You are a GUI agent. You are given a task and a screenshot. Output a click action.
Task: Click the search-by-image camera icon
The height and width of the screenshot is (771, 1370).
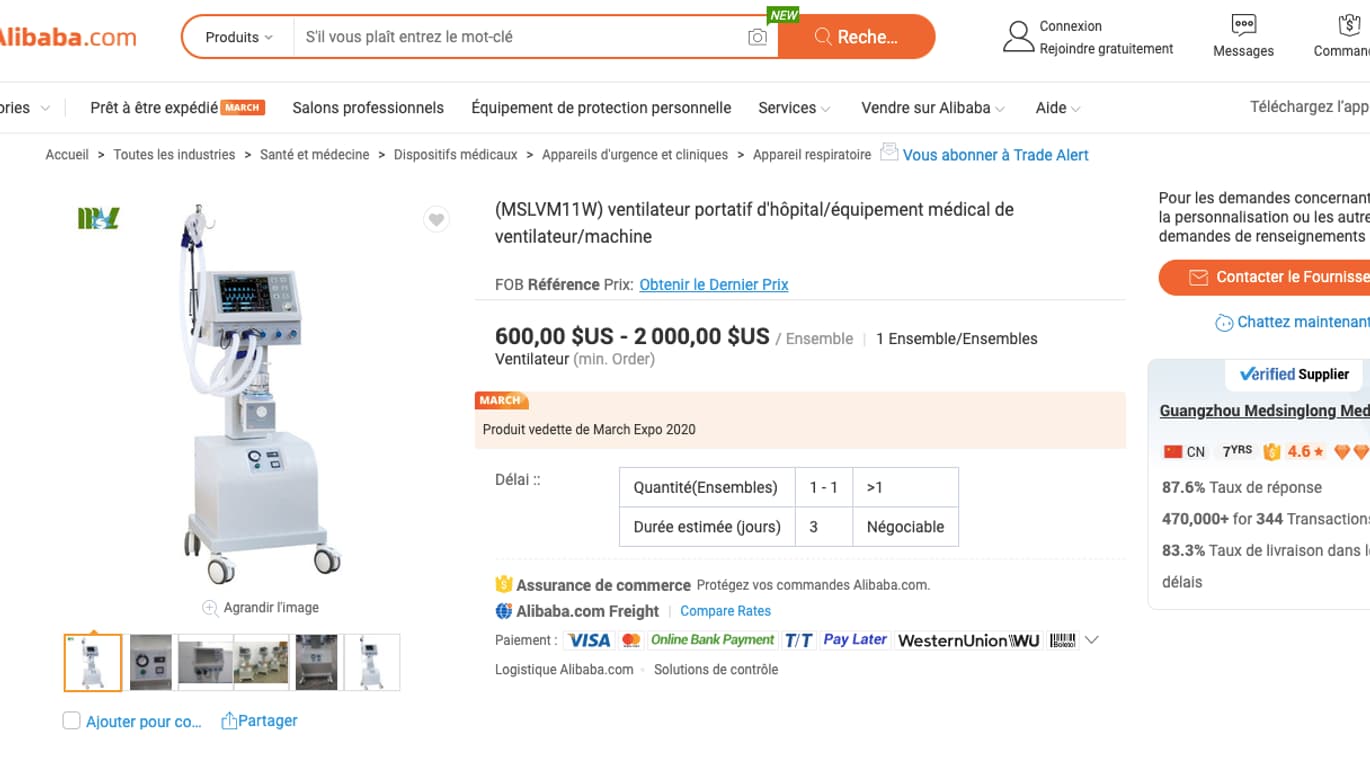coord(757,35)
